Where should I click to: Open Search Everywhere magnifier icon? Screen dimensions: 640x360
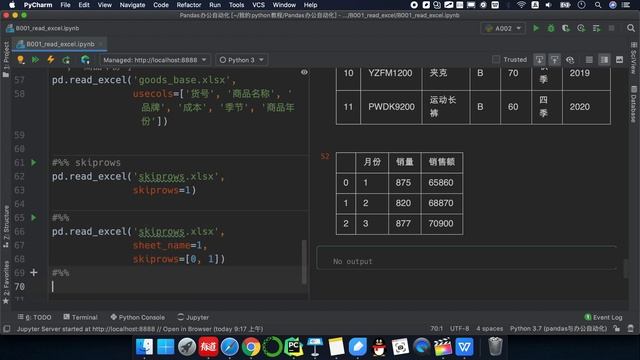tap(631, 28)
